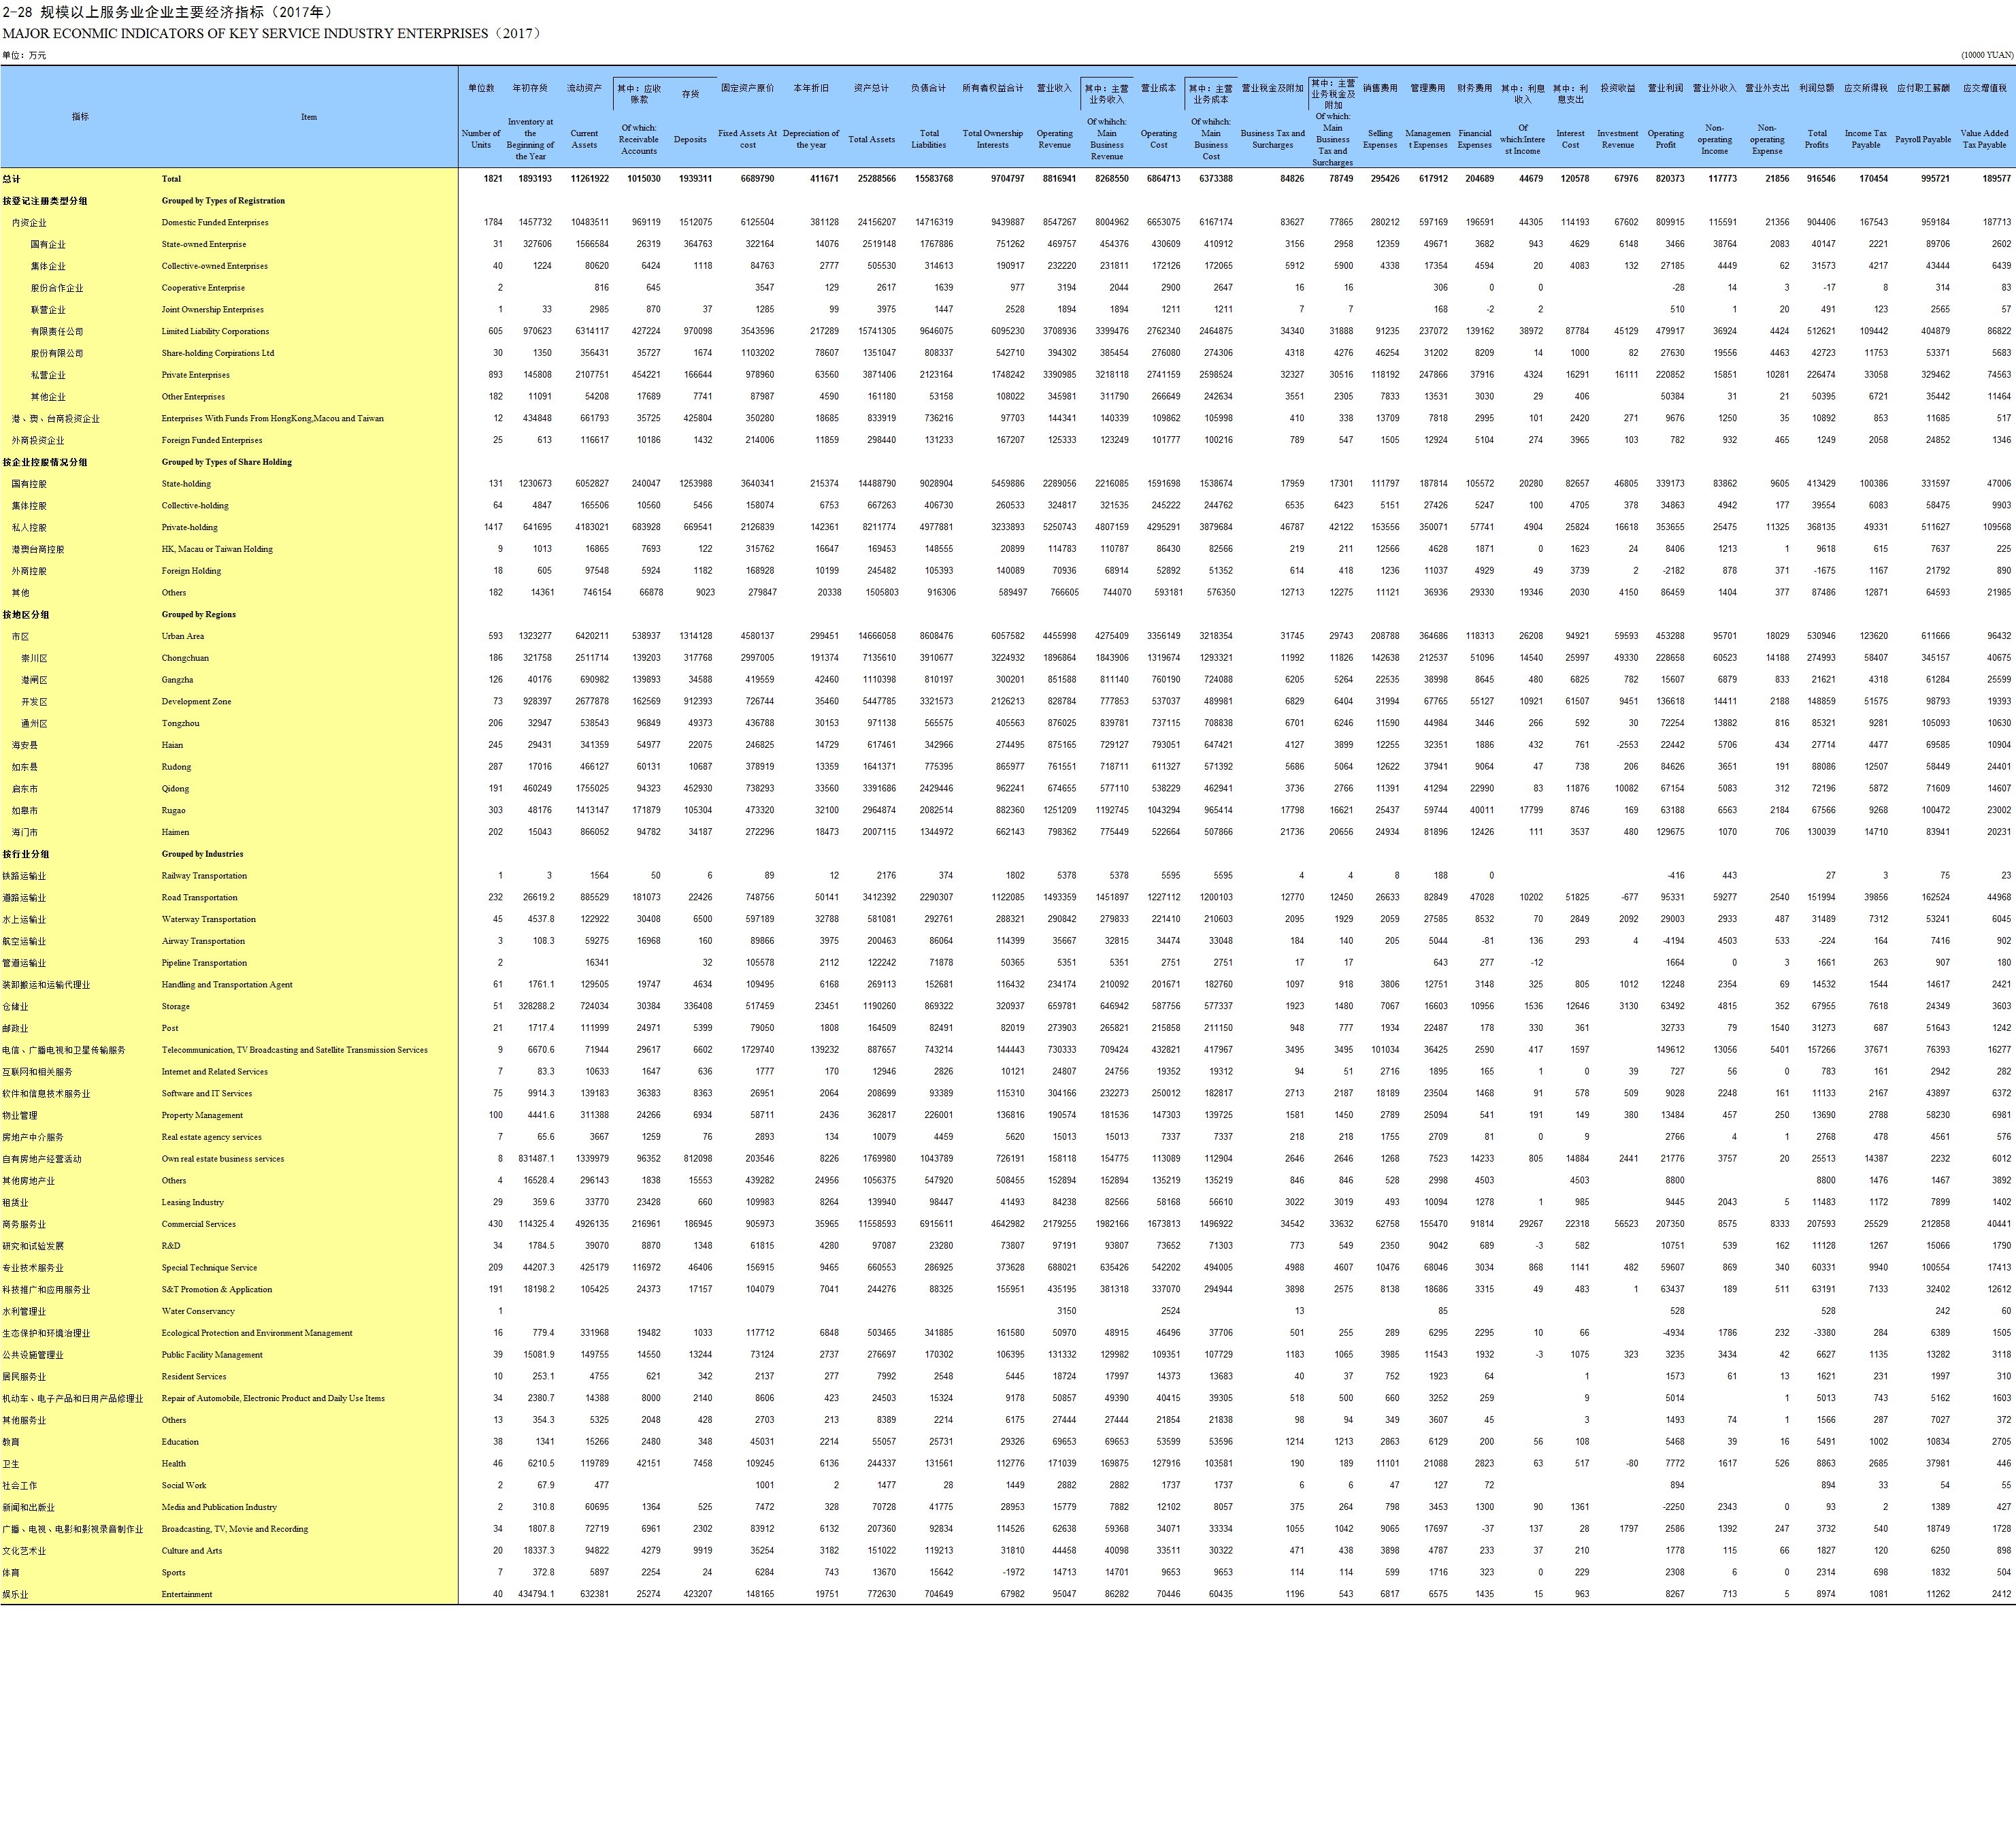Select the 'Software and IT Services' row
This screenshot has width=2016, height=1823.
click(x=207, y=1093)
